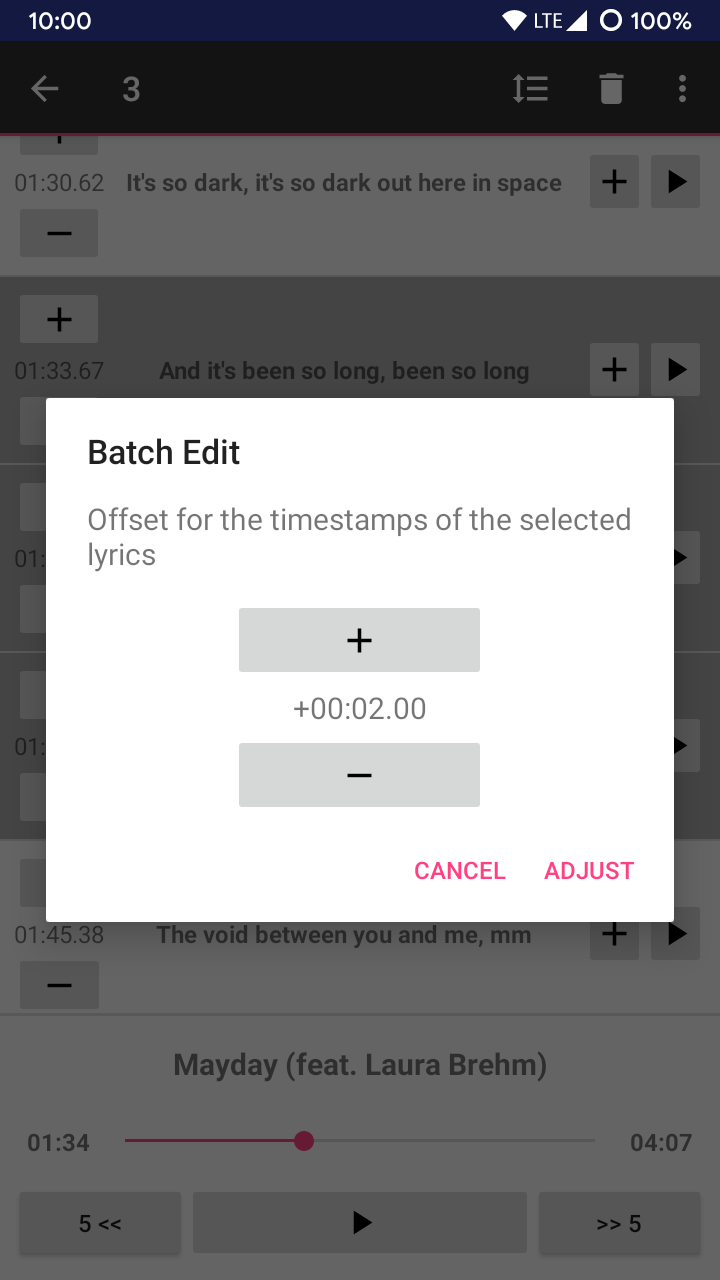Viewport: 720px width, 1280px height.
Task: Decrease offset with dialog minus button
Action: [359, 775]
